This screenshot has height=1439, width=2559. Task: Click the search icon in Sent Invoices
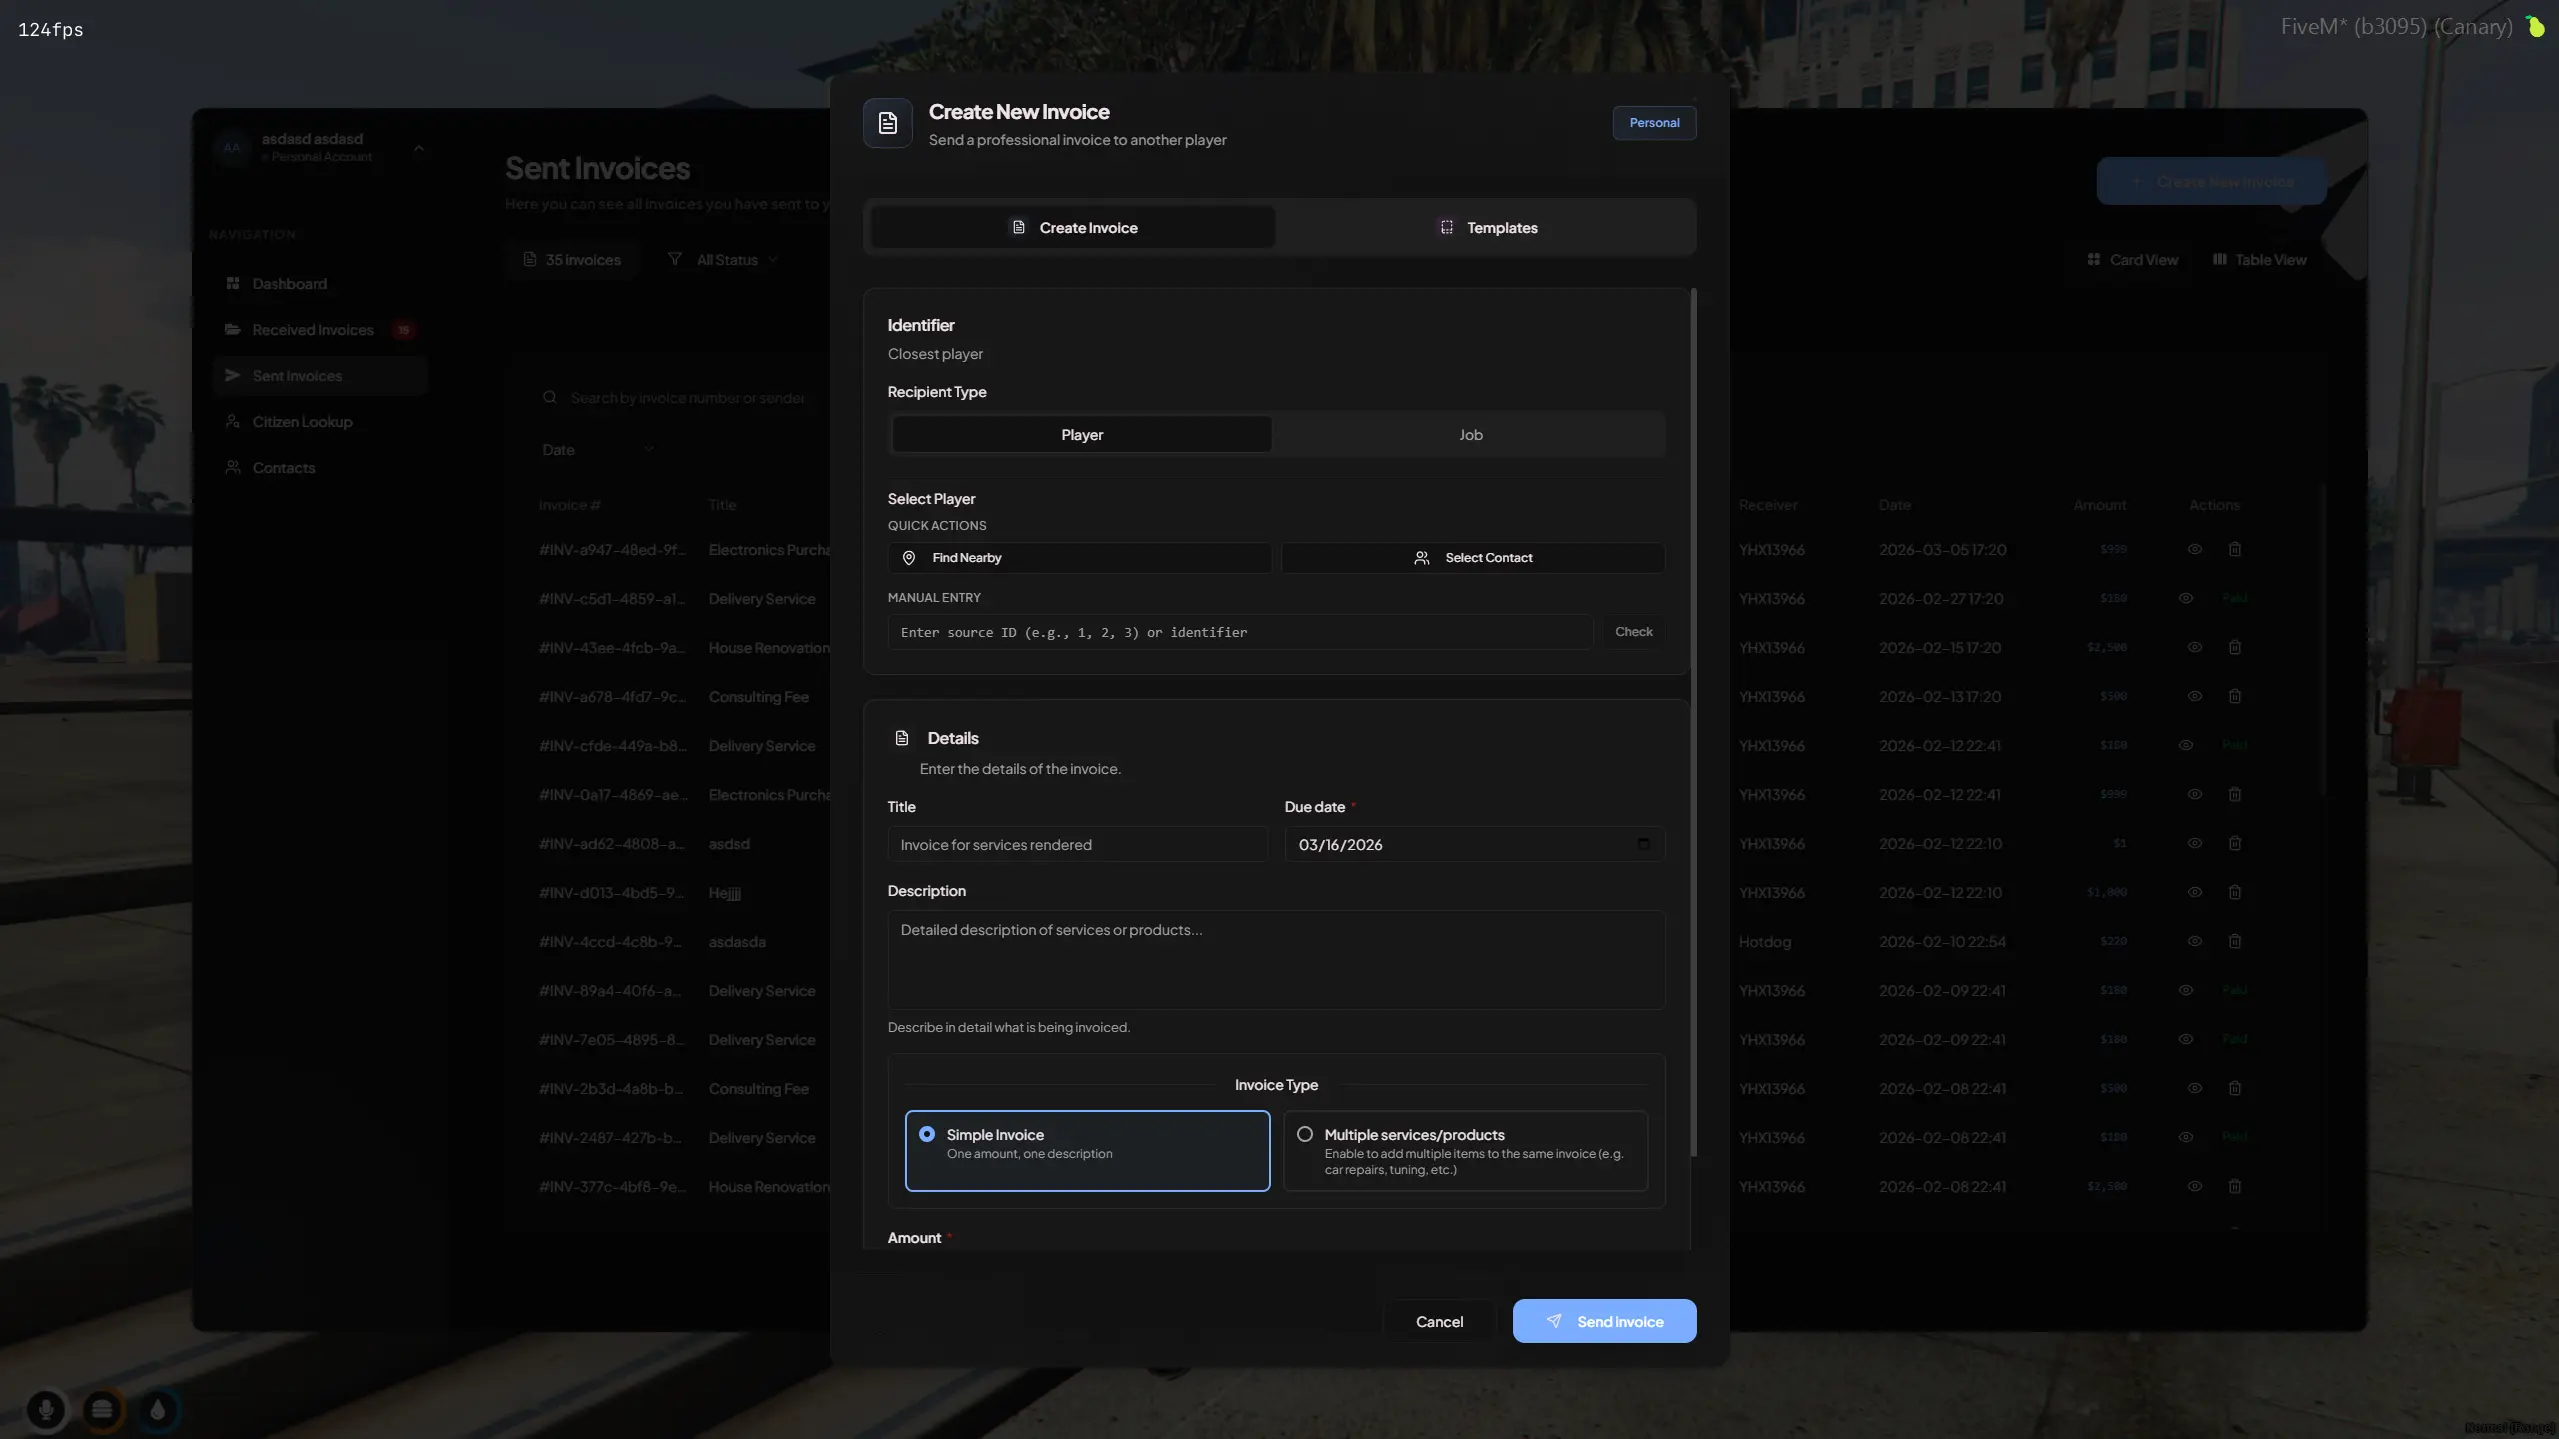coord(550,397)
